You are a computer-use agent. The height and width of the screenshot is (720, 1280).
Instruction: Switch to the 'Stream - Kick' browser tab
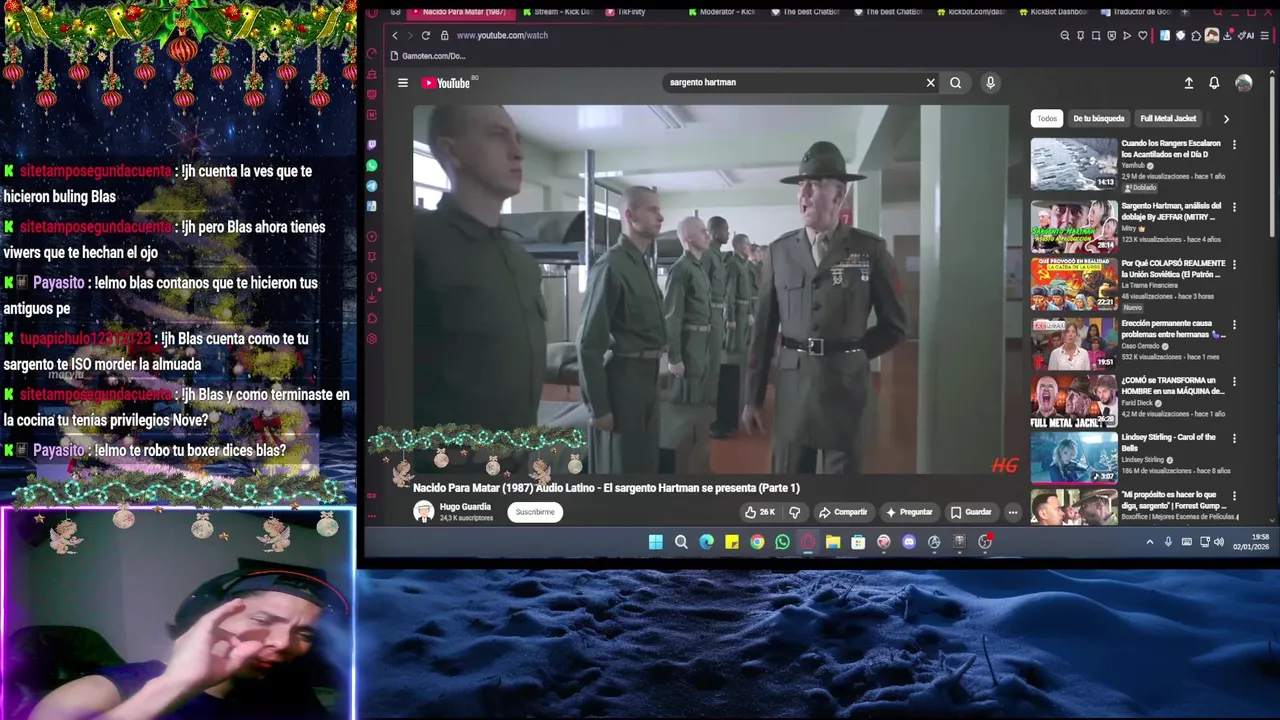tap(558, 12)
